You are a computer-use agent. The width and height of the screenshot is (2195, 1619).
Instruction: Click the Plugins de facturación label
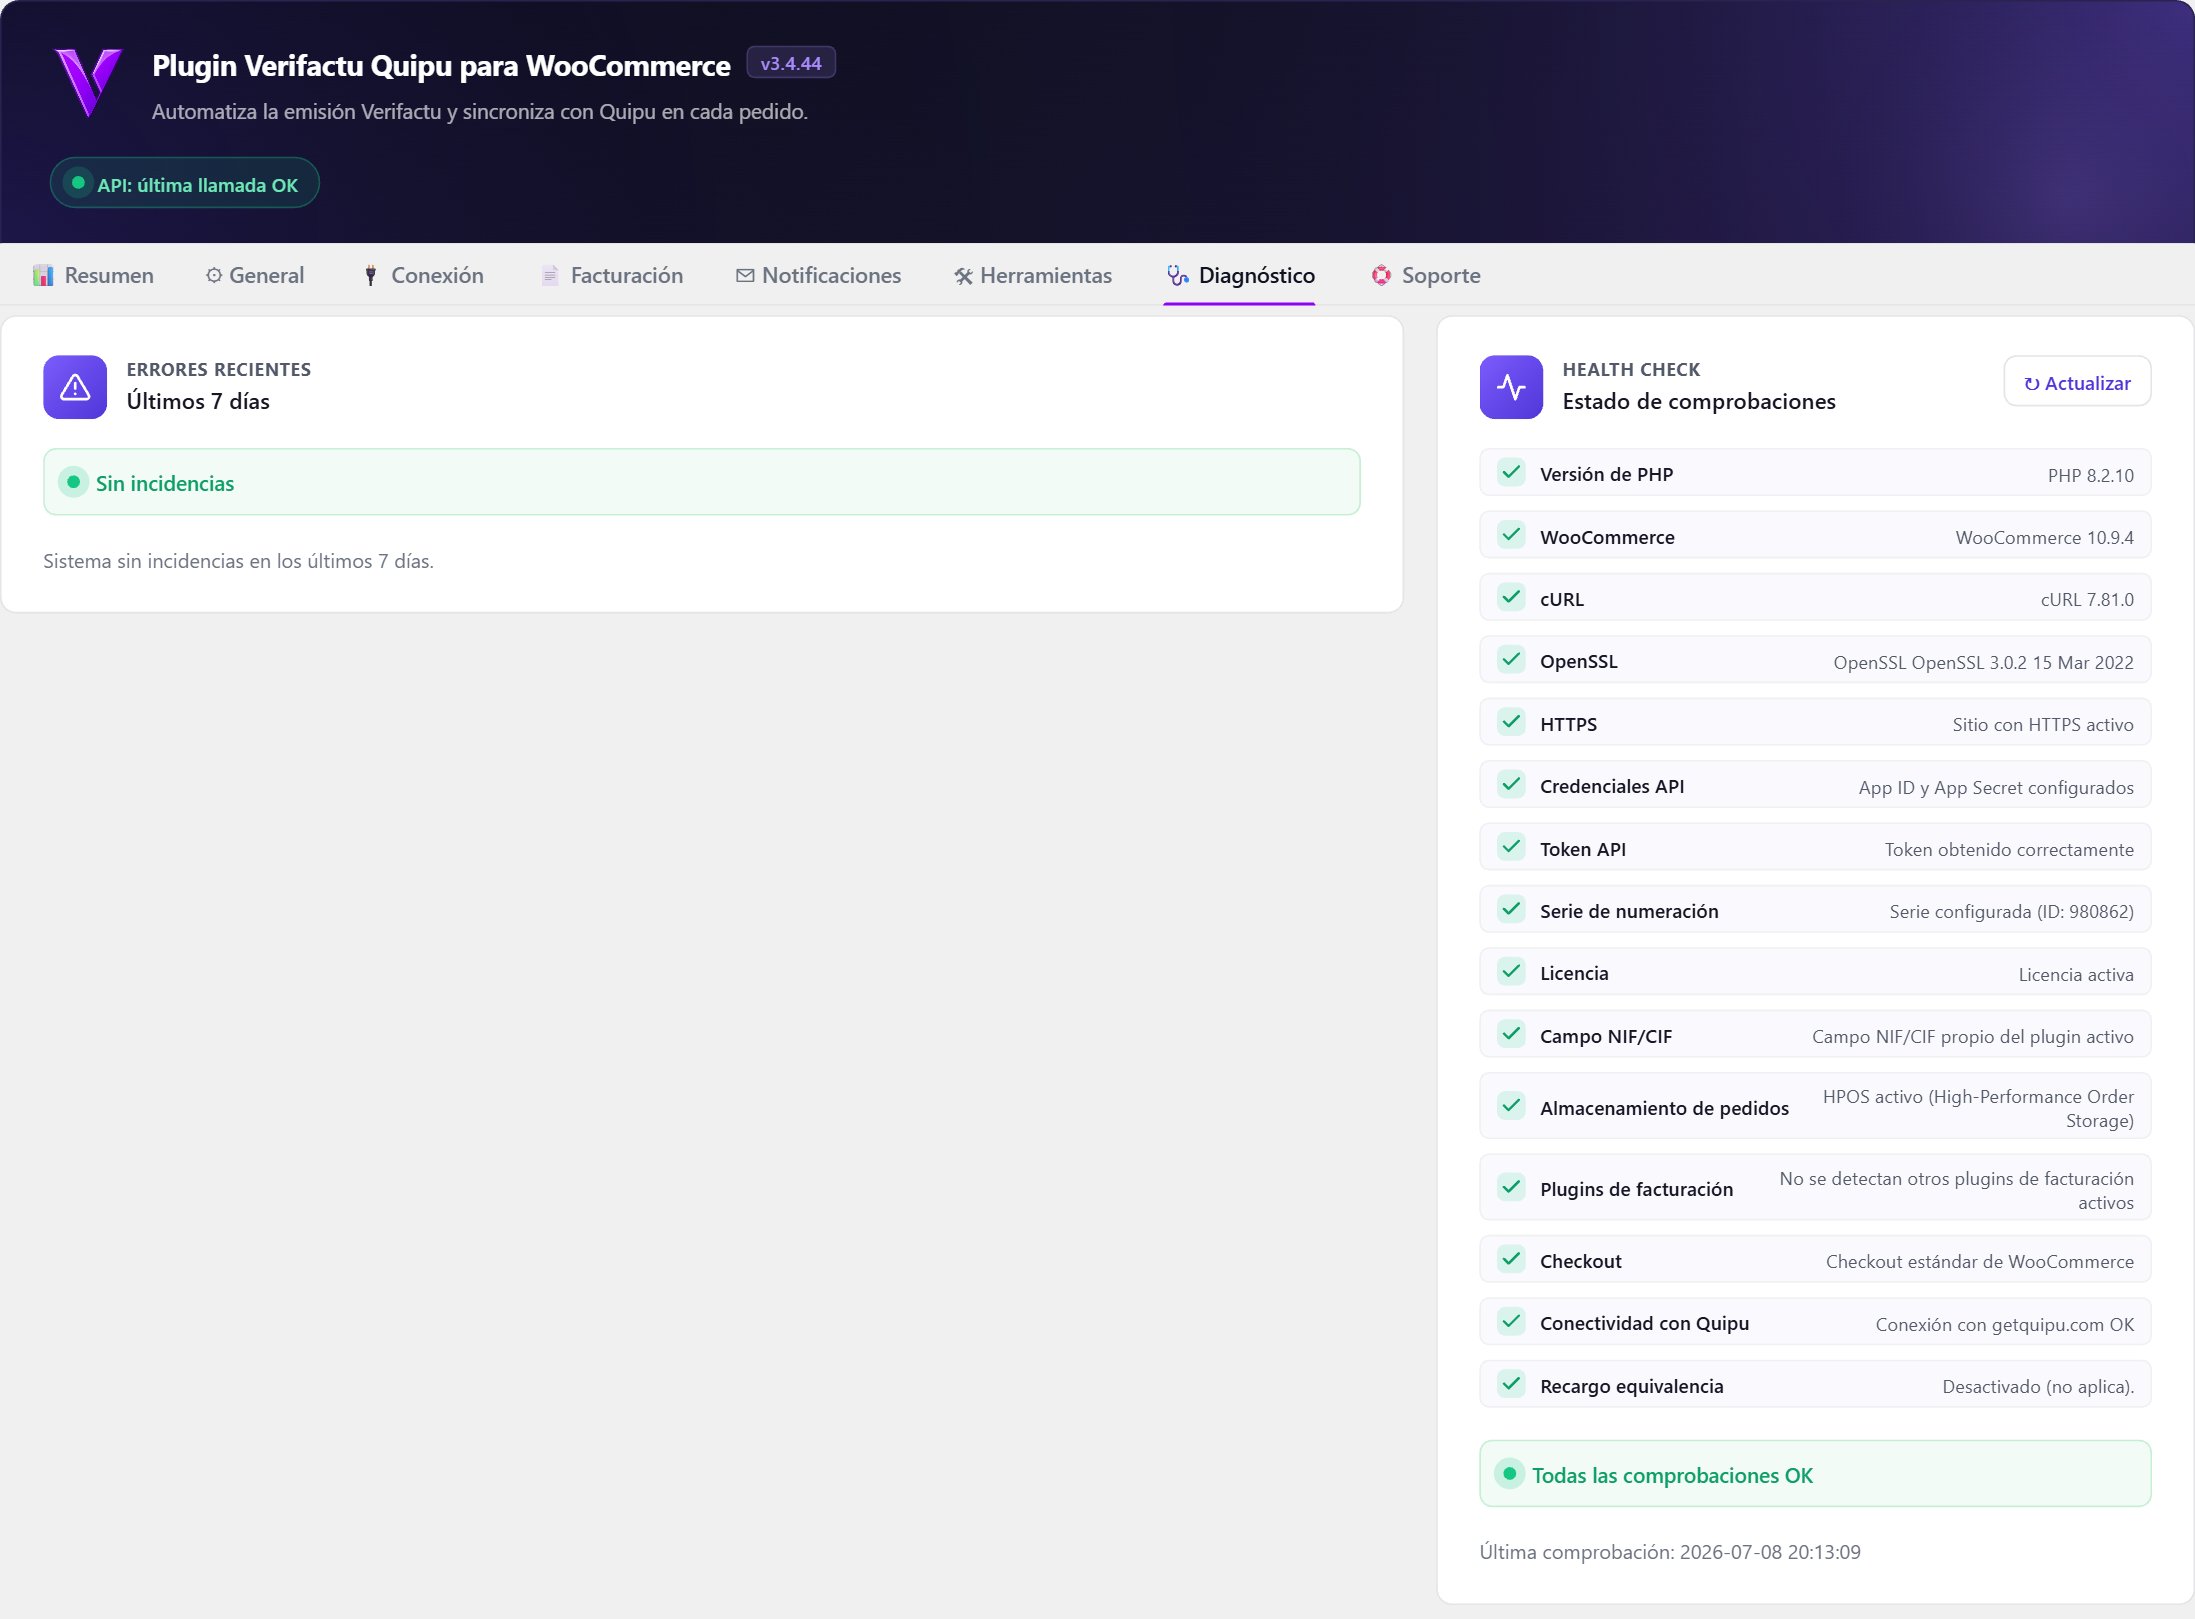(x=1636, y=1189)
